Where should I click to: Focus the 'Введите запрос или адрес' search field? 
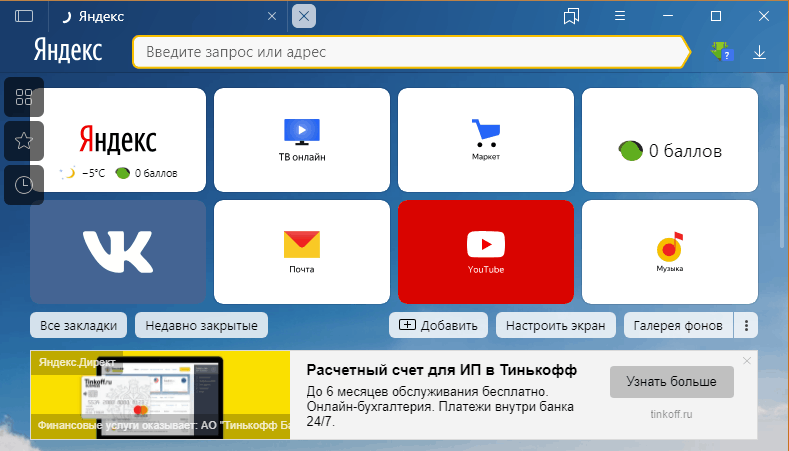point(410,52)
